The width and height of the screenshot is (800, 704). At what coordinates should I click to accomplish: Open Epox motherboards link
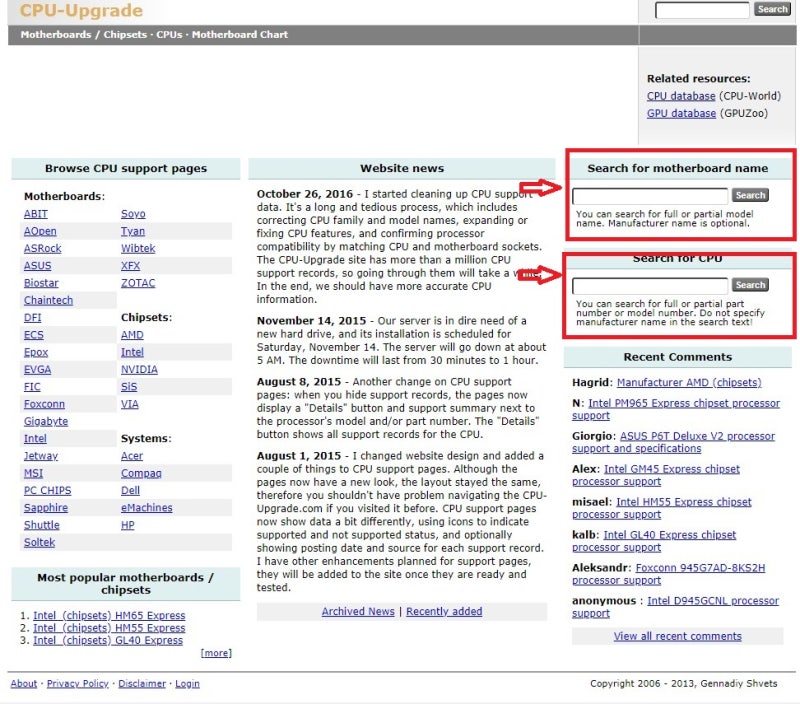36,353
